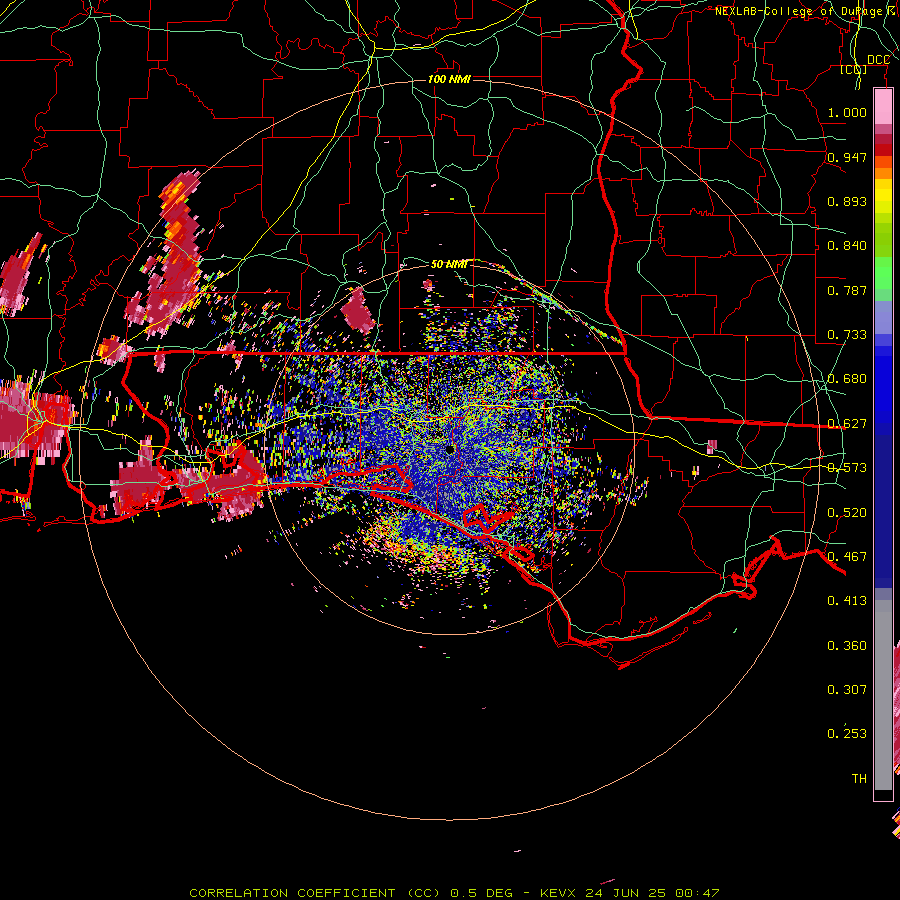The width and height of the screenshot is (900, 900).
Task: Click the 0.5 DEG elevation text in caption
Action: [481, 893]
